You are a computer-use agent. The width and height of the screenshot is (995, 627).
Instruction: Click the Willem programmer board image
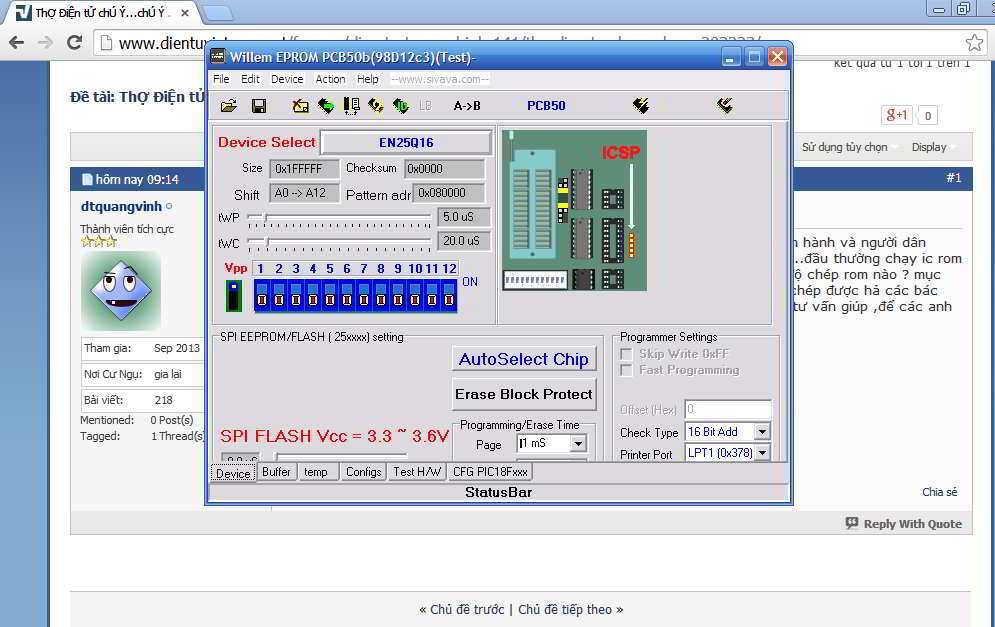pyautogui.click(x=574, y=210)
